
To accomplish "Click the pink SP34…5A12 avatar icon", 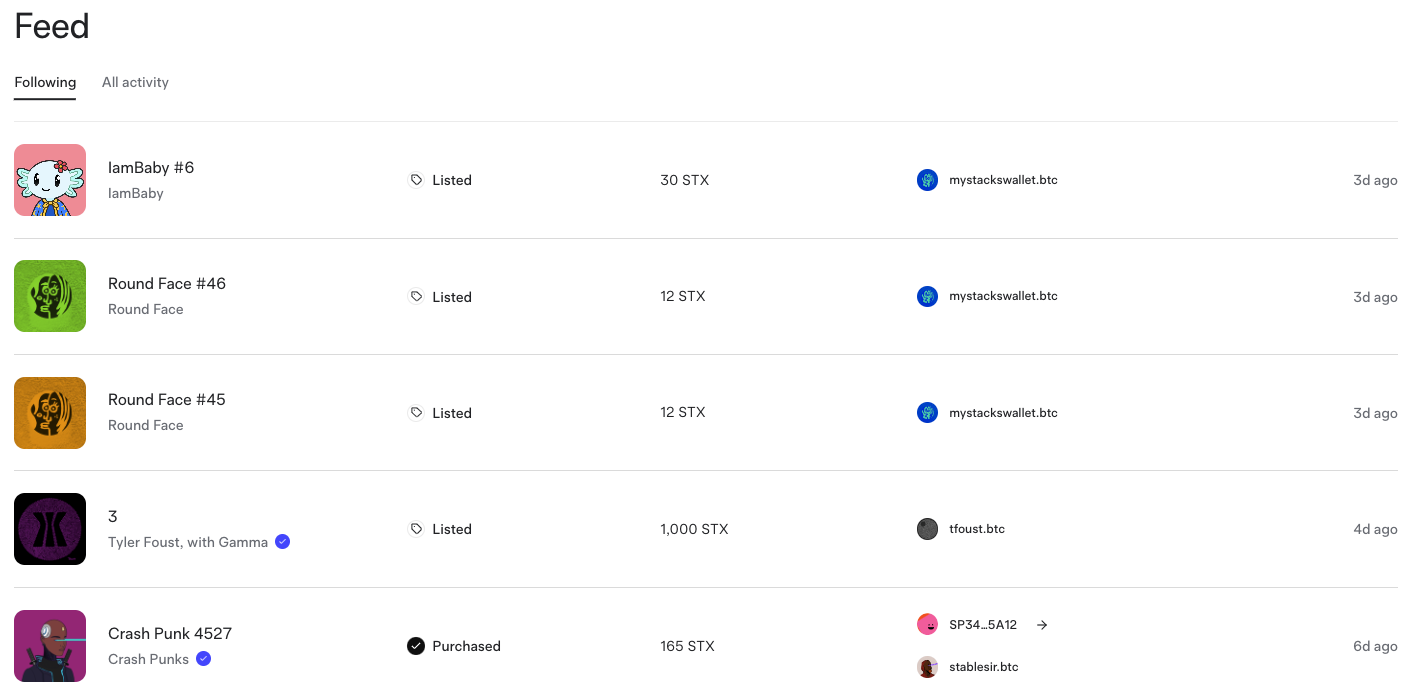I will (x=928, y=624).
